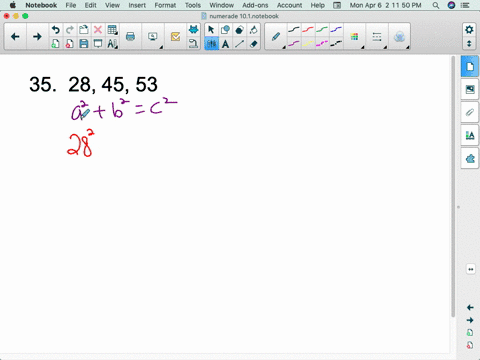The width and height of the screenshot is (480, 360).
Task: Select the Text tool
Action: click(x=225, y=44)
